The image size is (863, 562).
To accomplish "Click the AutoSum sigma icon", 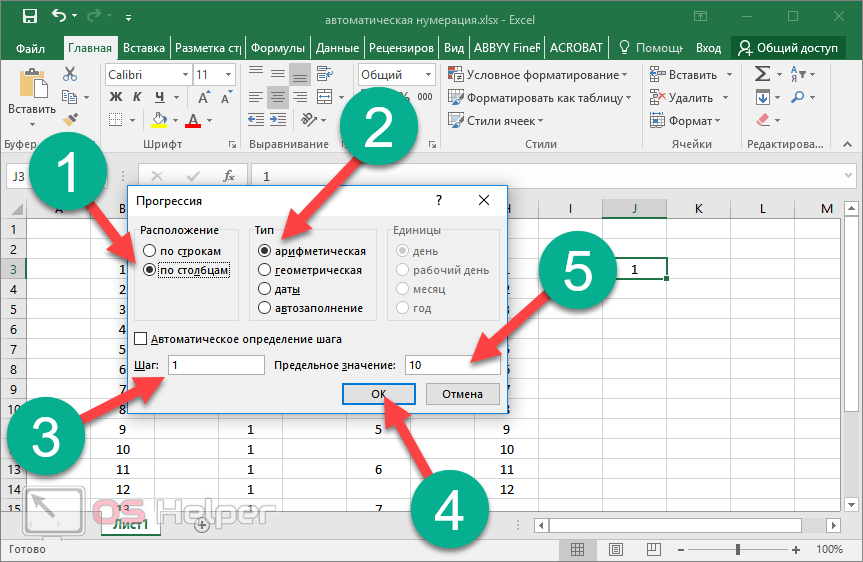I will click(x=762, y=74).
